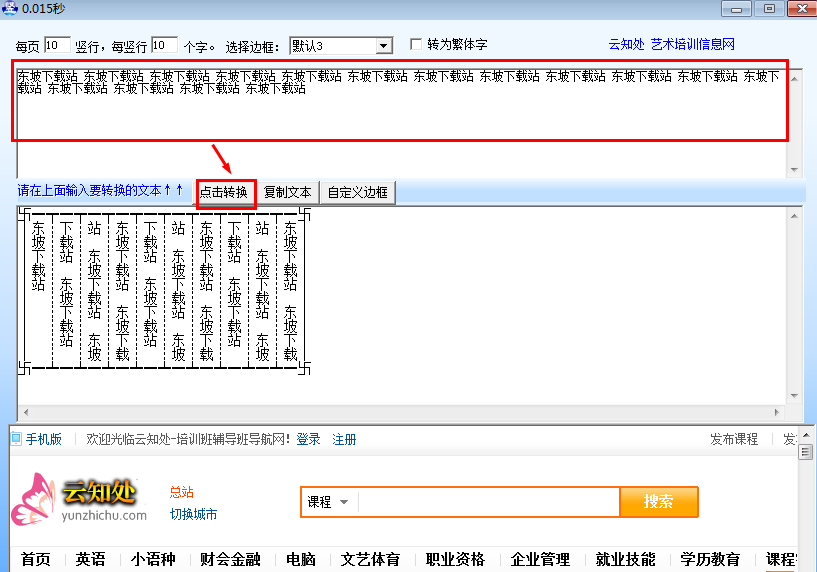Open the 自定义边框 button

[x=357, y=192]
